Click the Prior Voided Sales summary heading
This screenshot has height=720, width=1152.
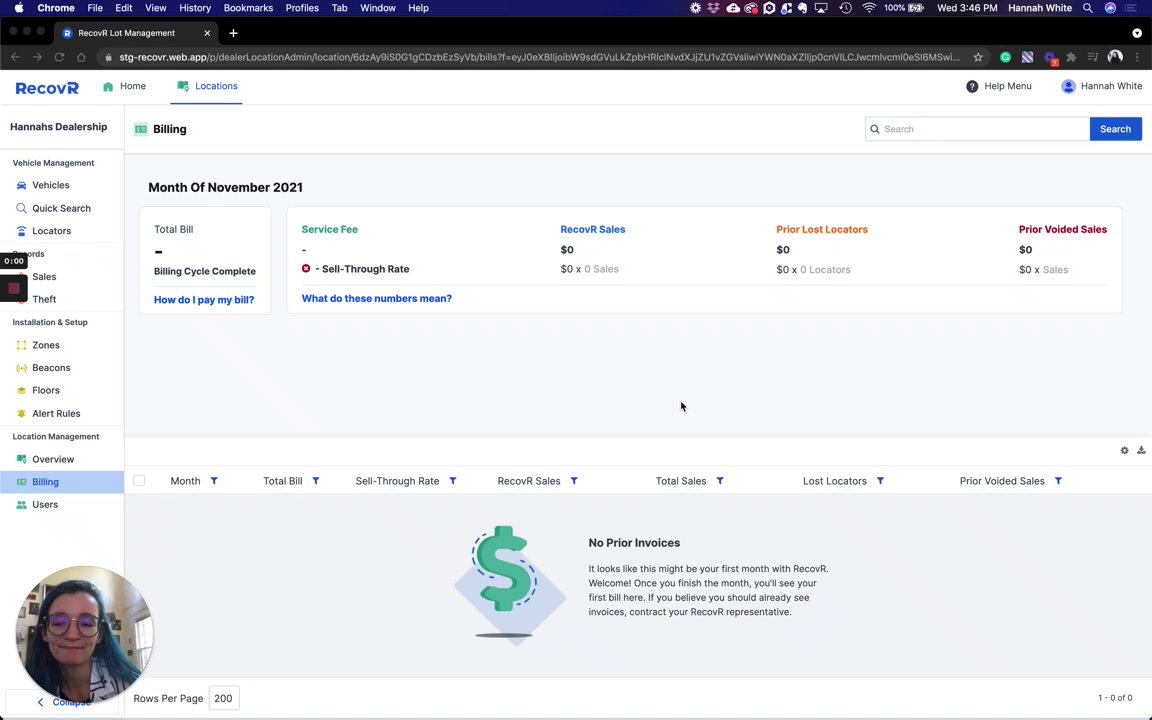coord(1062,229)
